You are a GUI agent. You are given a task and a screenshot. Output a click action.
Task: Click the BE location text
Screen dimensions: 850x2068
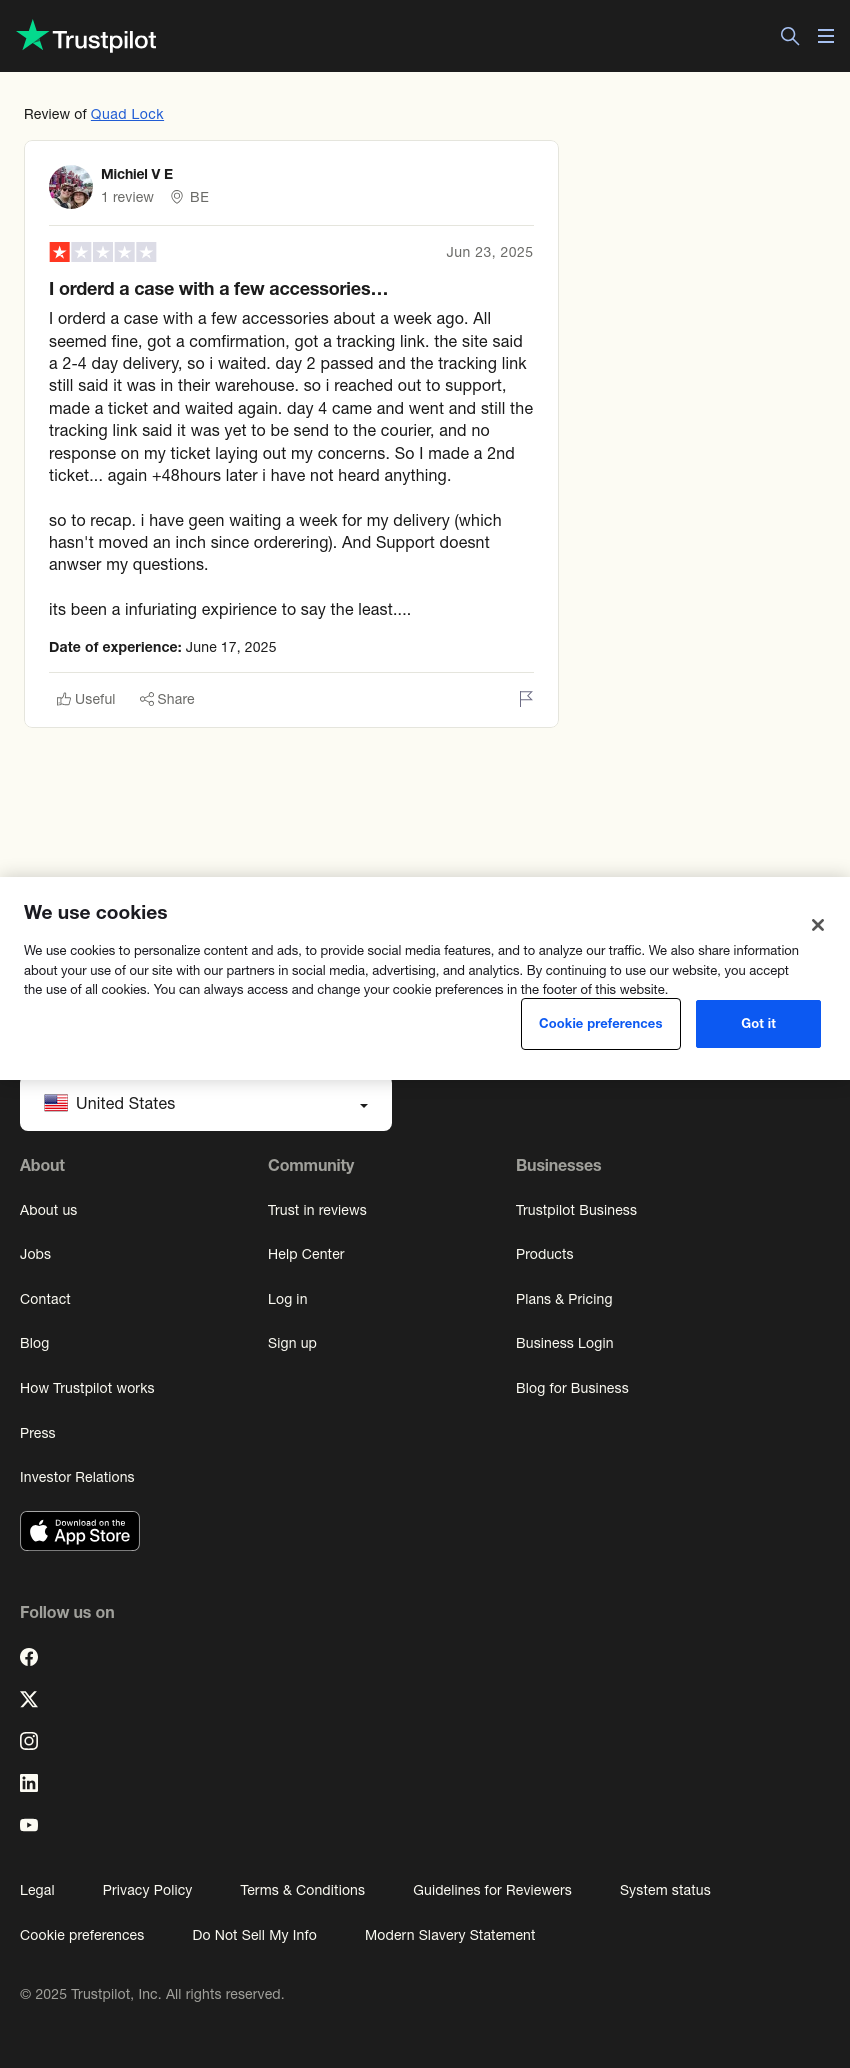click(x=199, y=197)
